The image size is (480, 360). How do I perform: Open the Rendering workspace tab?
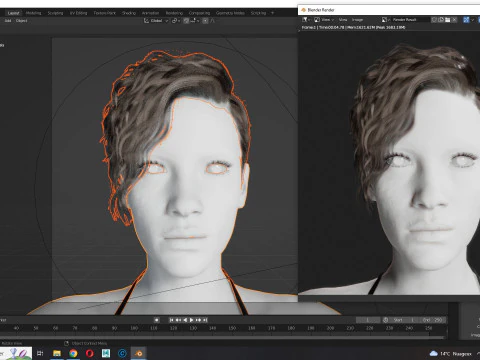(x=174, y=13)
